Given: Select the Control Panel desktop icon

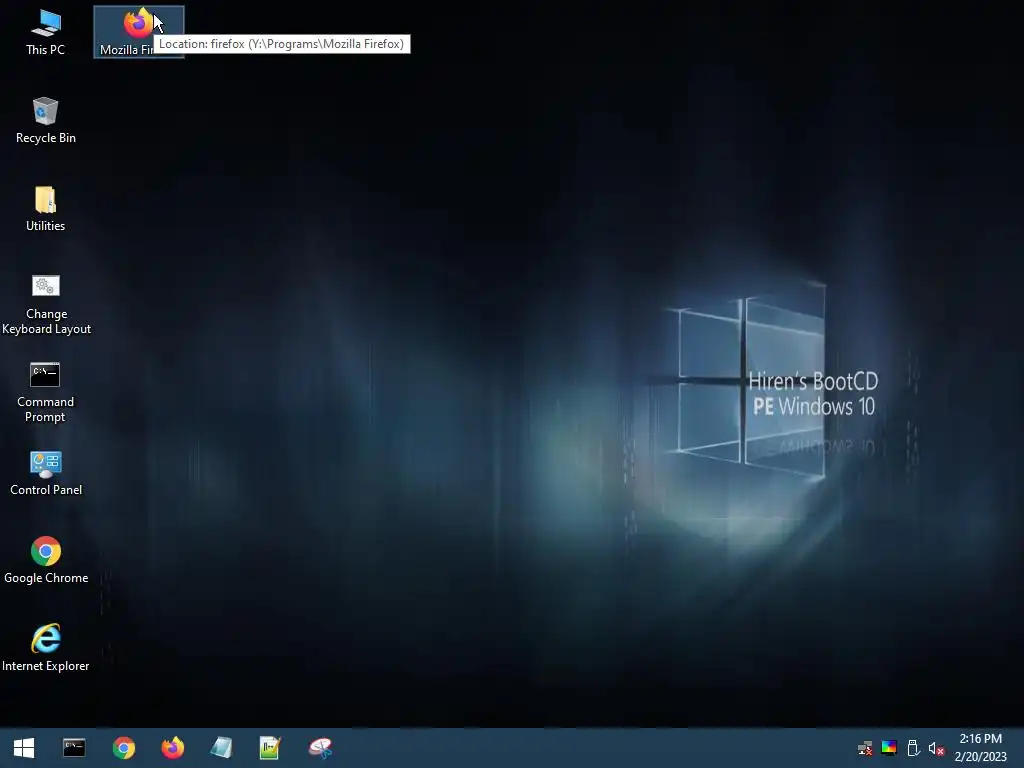Looking at the screenshot, I should (46, 473).
